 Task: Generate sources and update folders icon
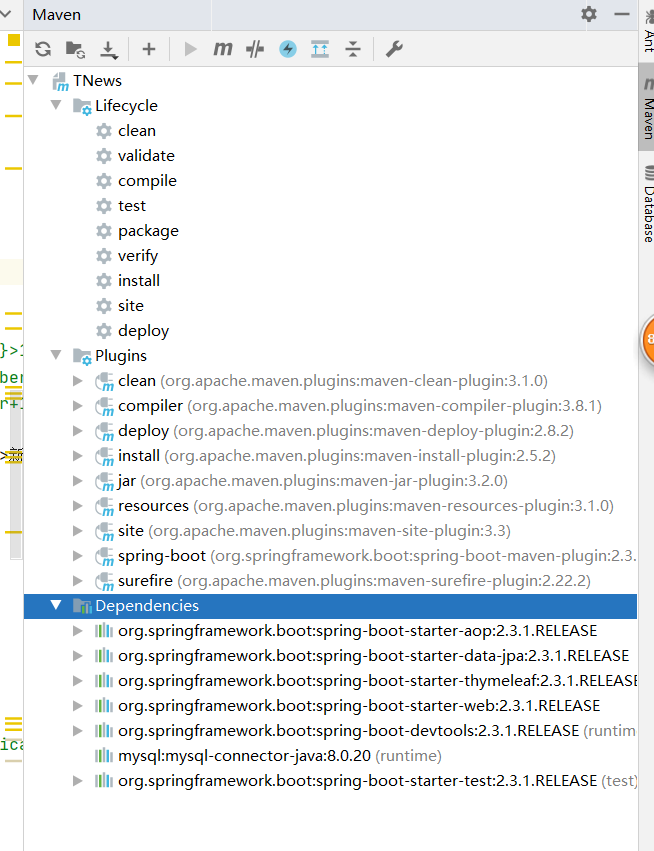(75, 49)
